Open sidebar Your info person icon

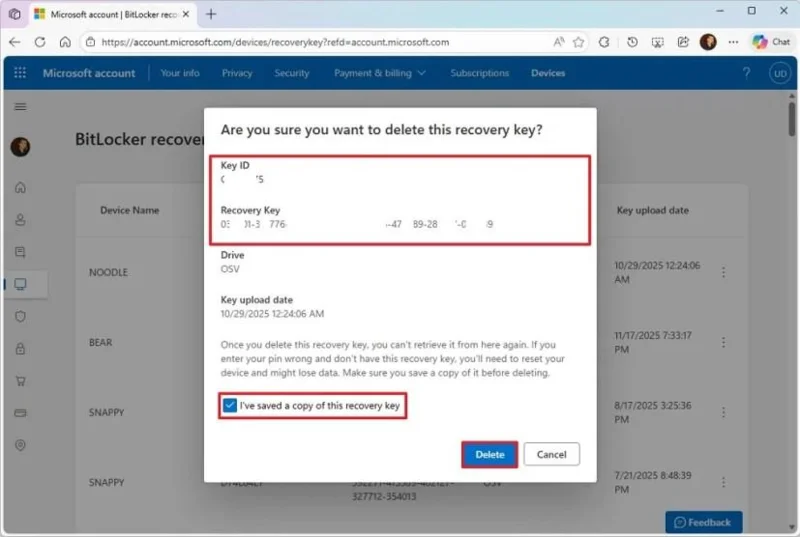(20, 220)
